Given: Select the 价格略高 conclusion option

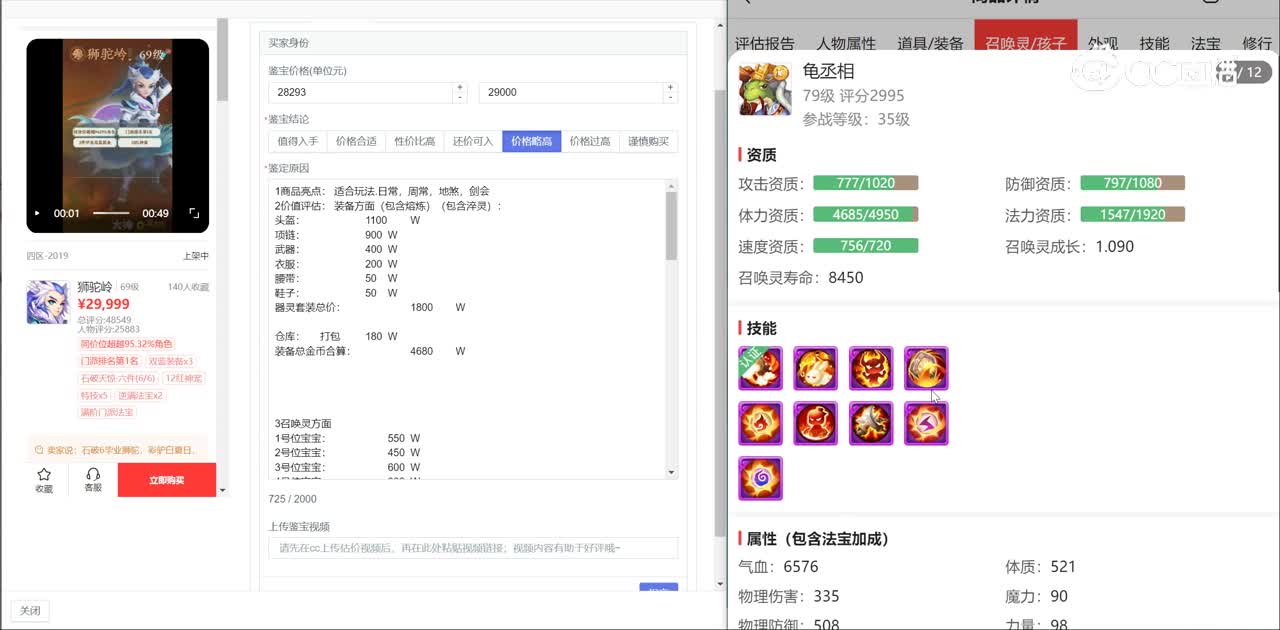Looking at the screenshot, I should click(x=532, y=141).
